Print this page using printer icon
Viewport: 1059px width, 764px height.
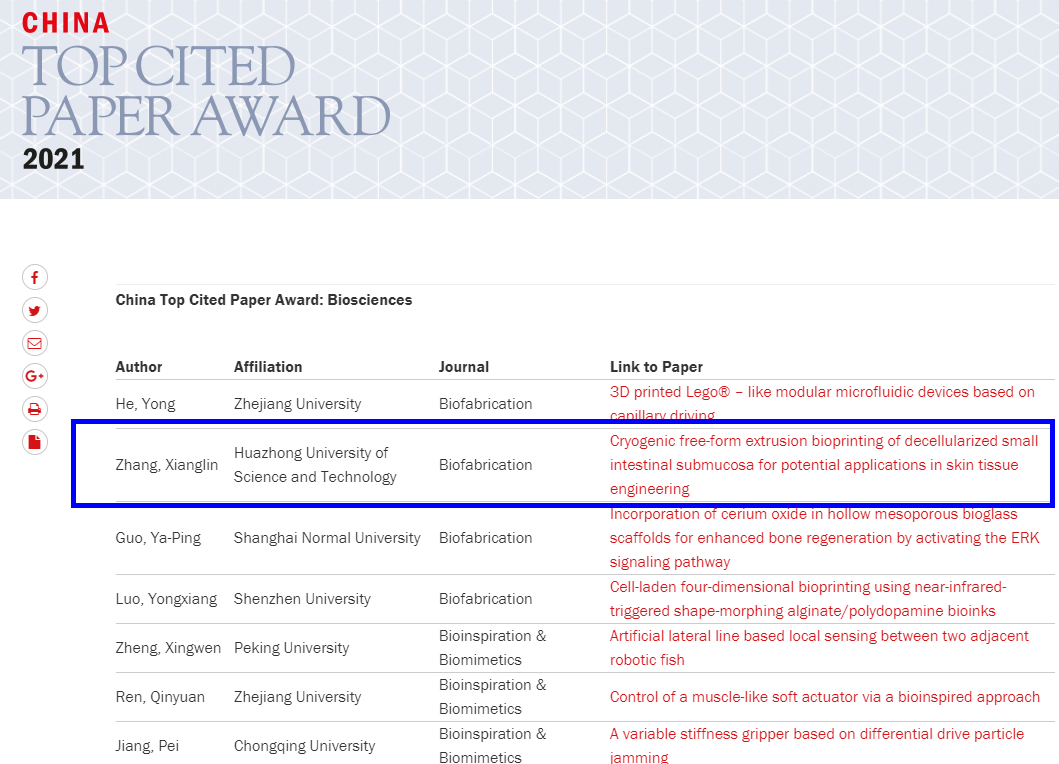[x=35, y=409]
